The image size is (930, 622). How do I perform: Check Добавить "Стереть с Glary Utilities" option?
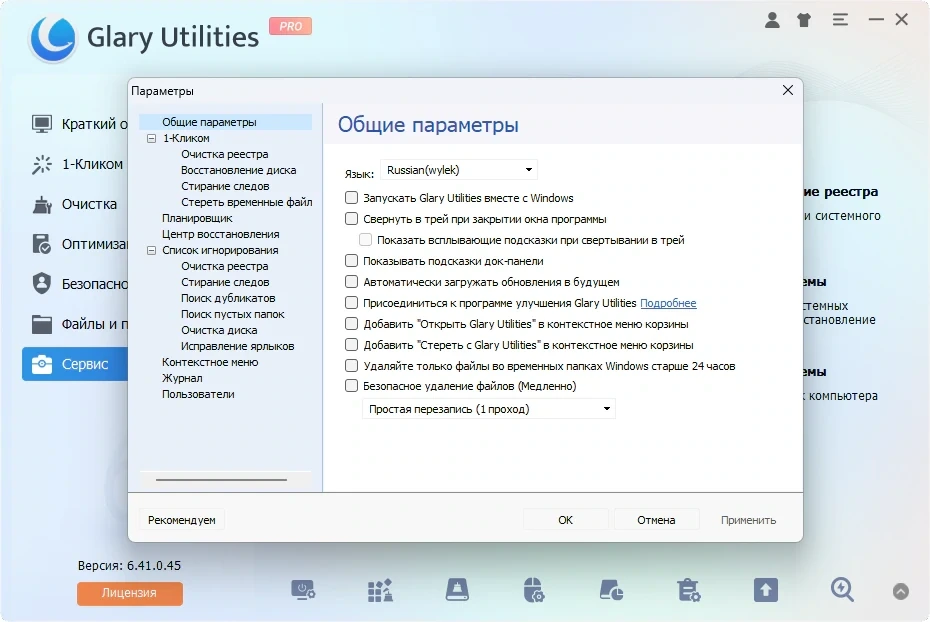pos(351,345)
